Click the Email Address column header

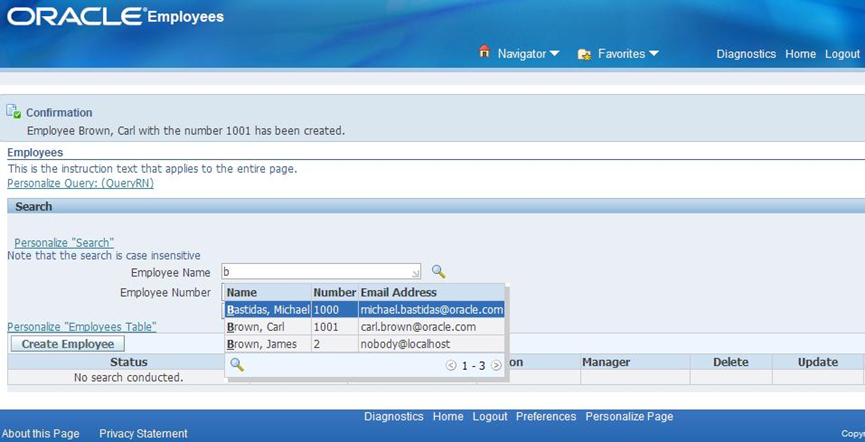pos(431,292)
